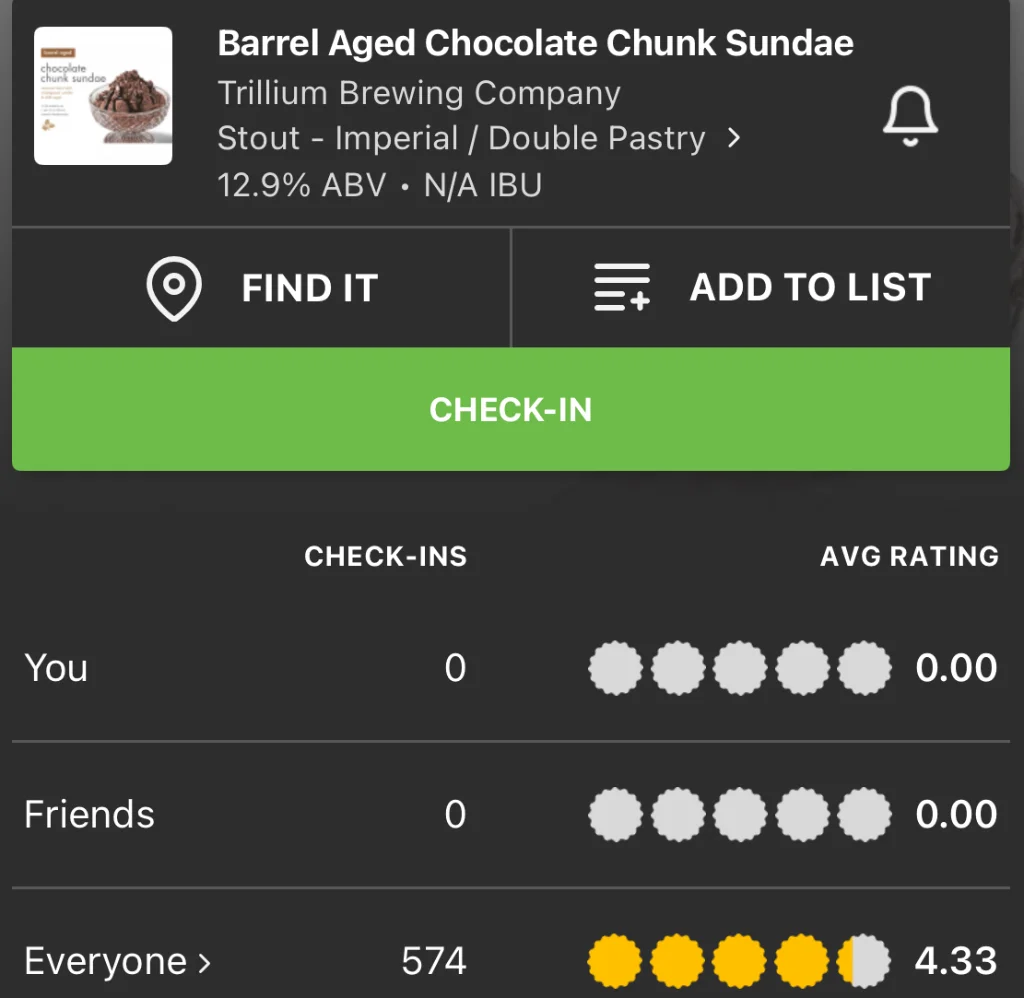Expand the Everyone check-ins chevron

click(205, 962)
